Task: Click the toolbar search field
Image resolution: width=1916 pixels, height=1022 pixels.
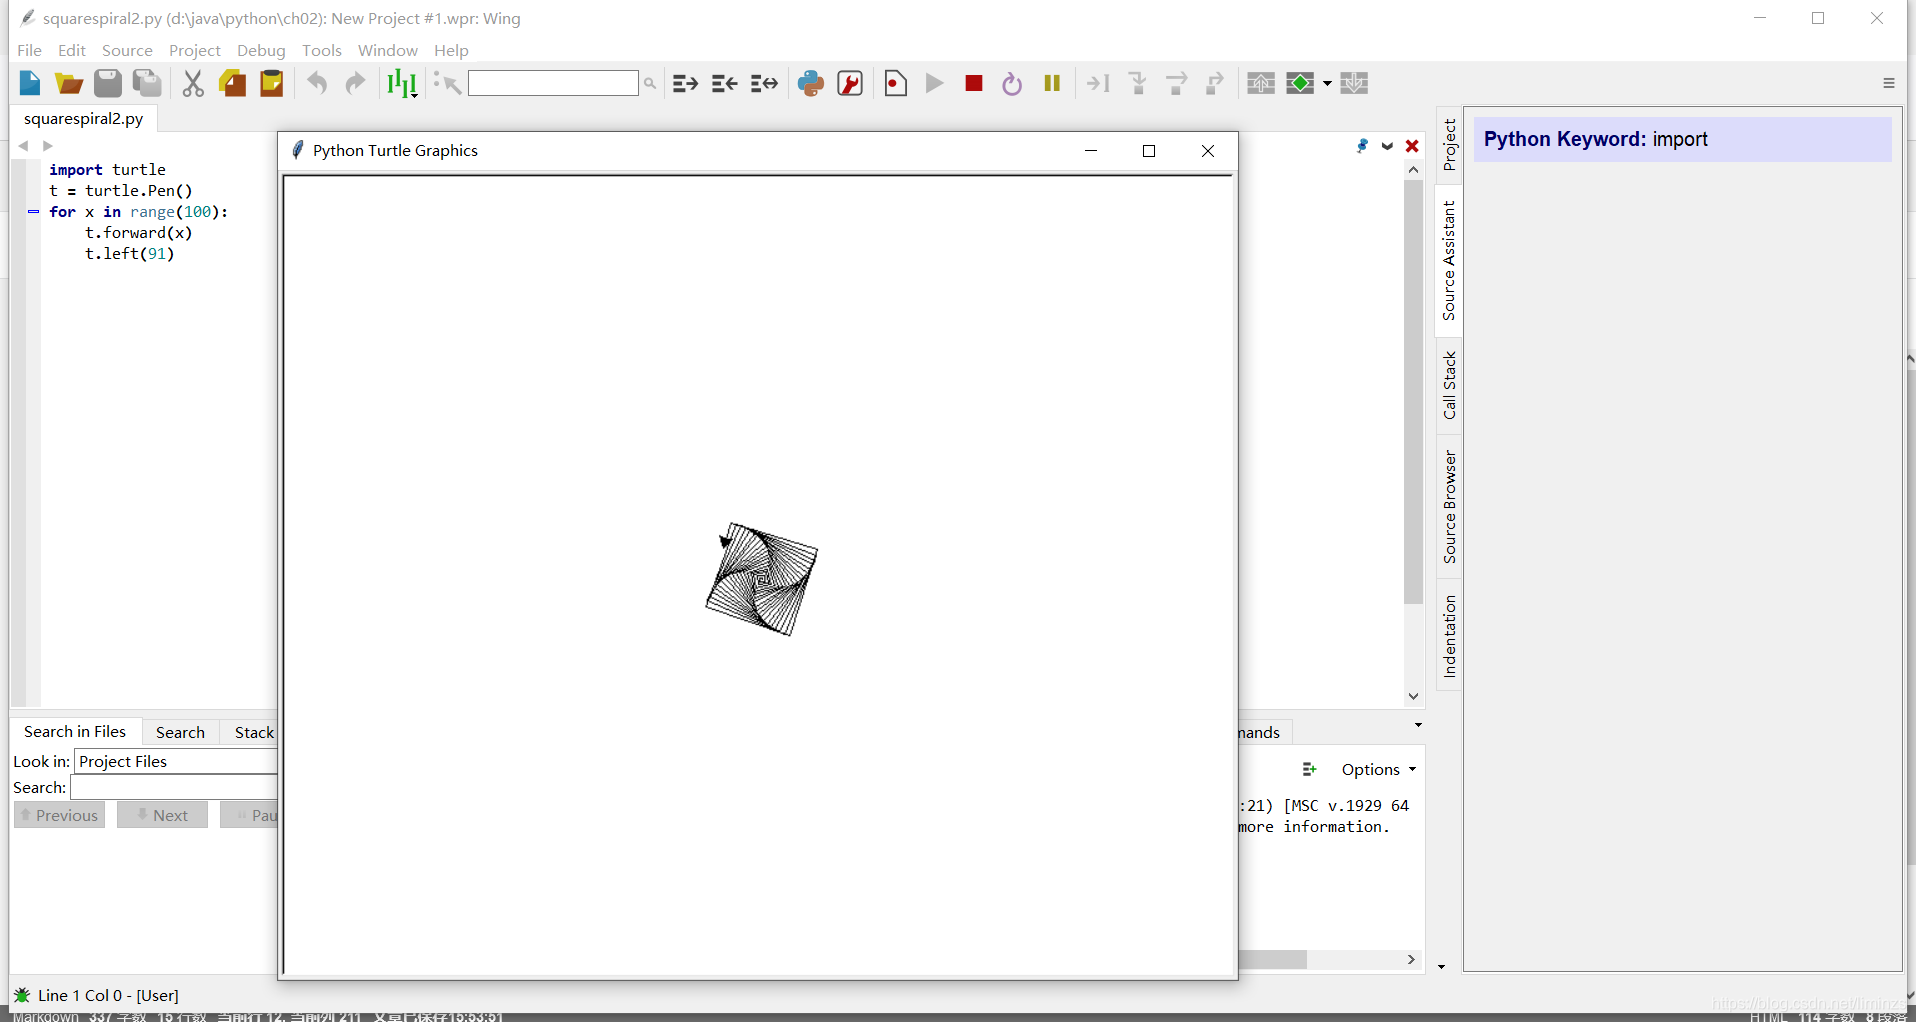Action: pyautogui.click(x=553, y=83)
